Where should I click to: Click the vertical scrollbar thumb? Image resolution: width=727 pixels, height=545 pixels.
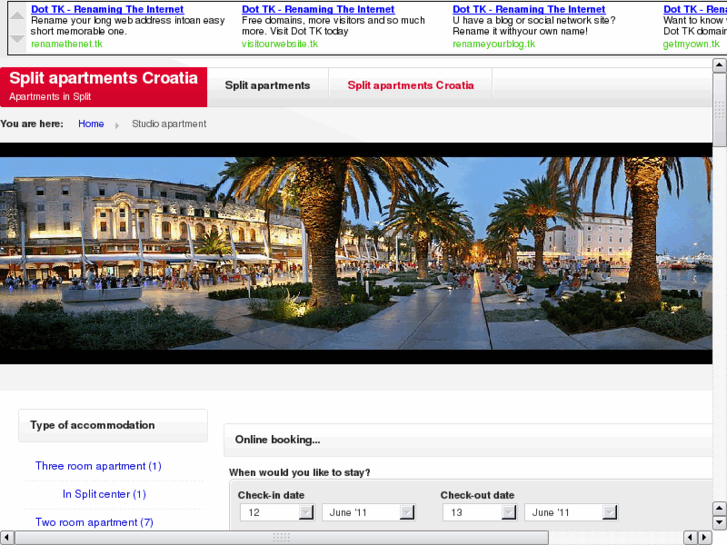[x=719, y=110]
